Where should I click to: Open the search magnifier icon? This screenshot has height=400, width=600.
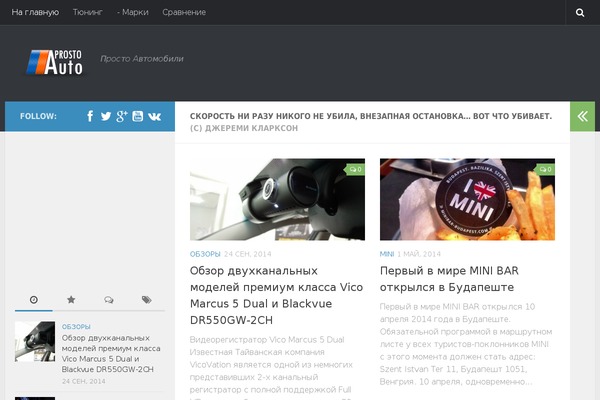tap(580, 13)
